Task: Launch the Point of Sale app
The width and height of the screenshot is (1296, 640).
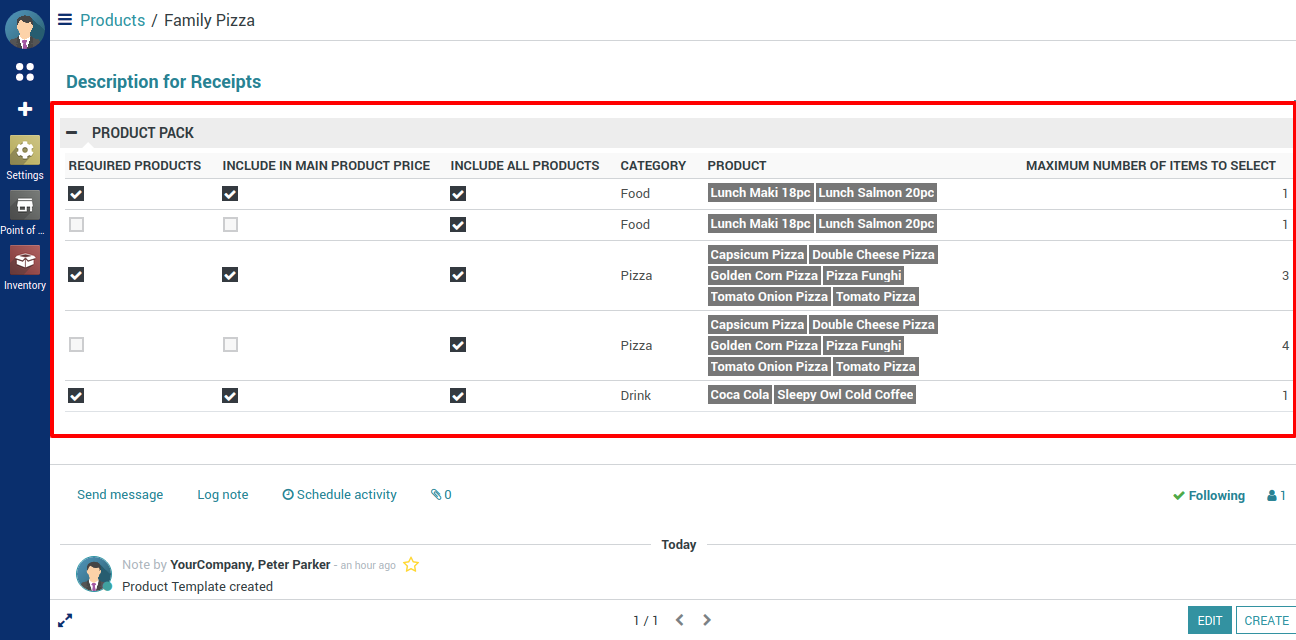Action: point(25,206)
